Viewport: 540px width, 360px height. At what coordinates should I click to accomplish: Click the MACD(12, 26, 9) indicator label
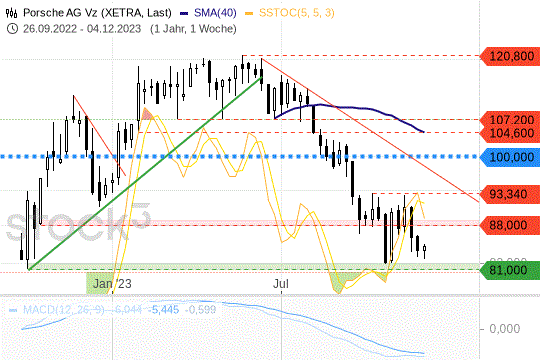(x=63, y=309)
